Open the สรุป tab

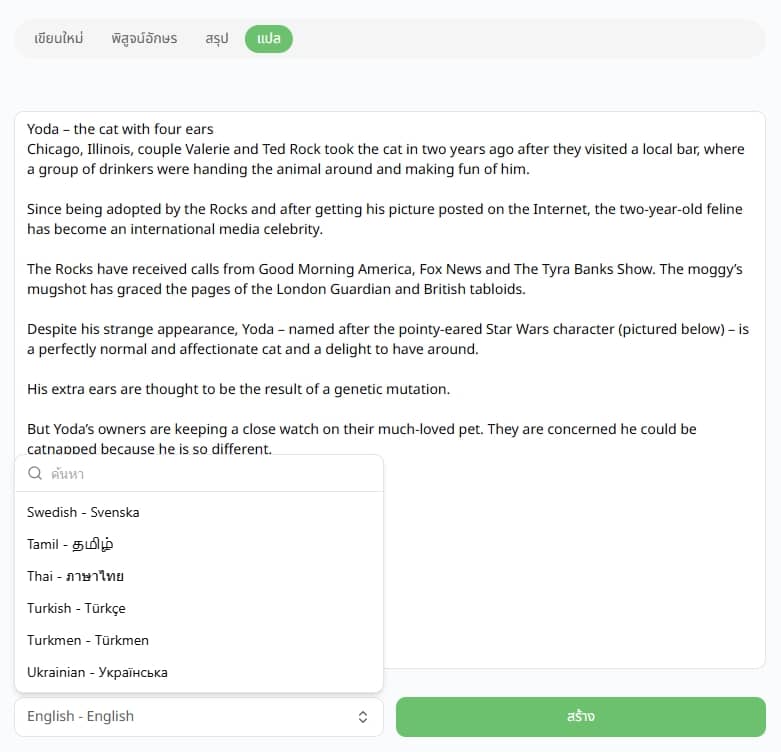coord(217,39)
